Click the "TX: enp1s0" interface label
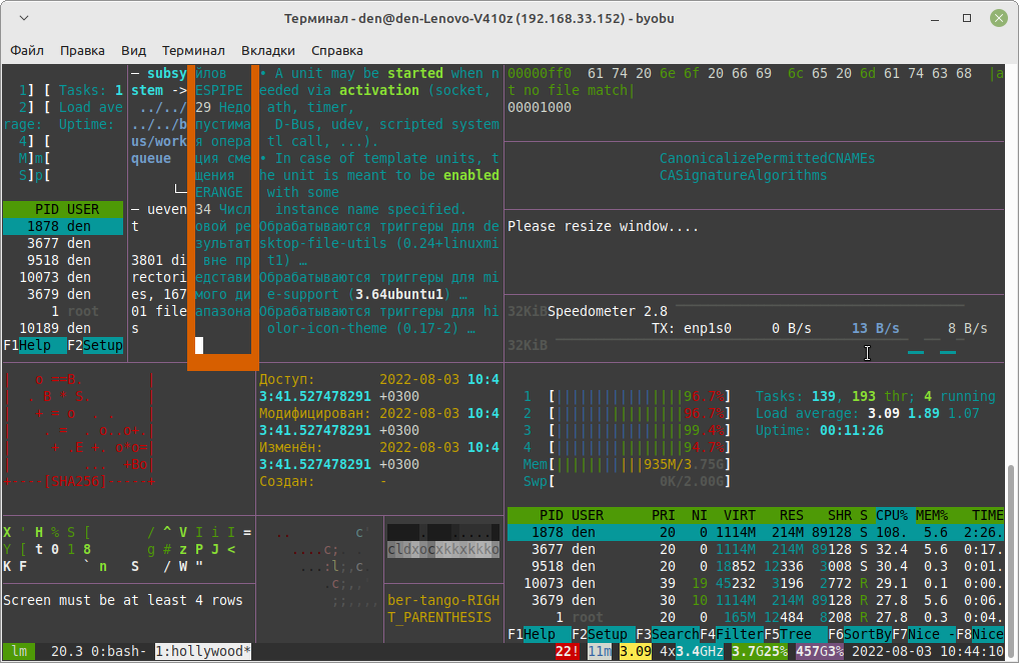Image resolution: width=1019 pixels, height=663 pixels. click(x=691, y=328)
